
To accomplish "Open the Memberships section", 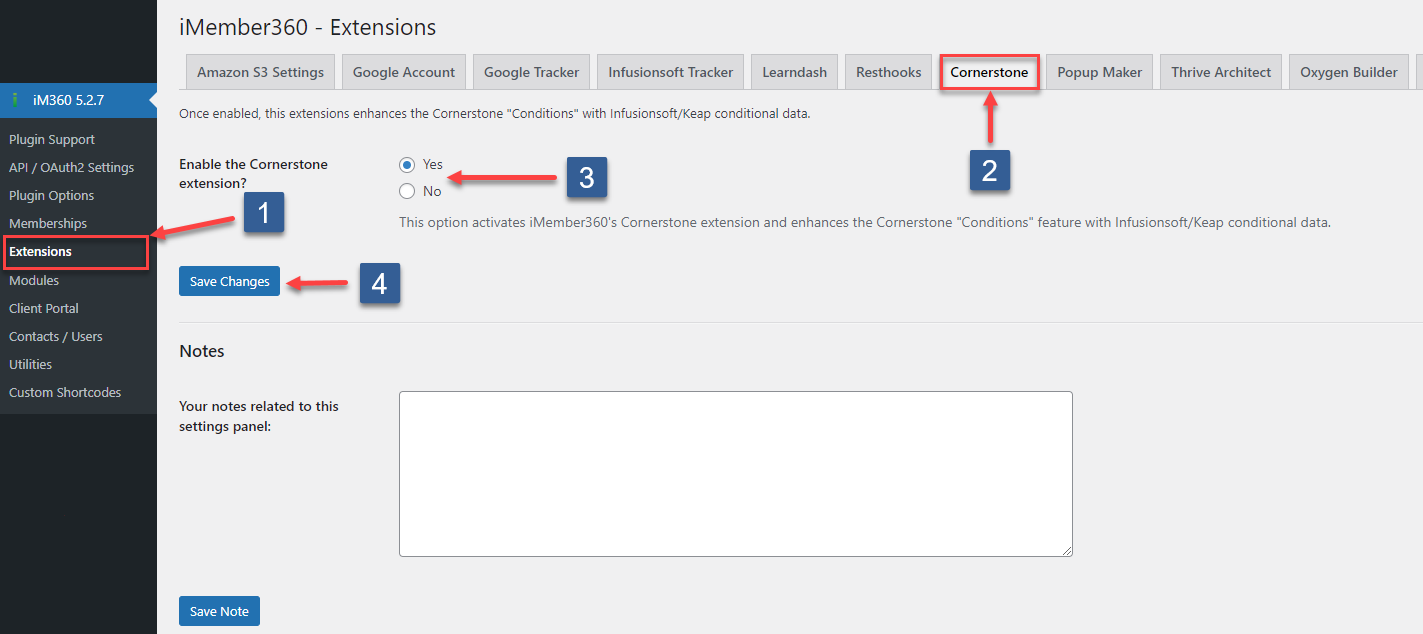I will tap(48, 223).
